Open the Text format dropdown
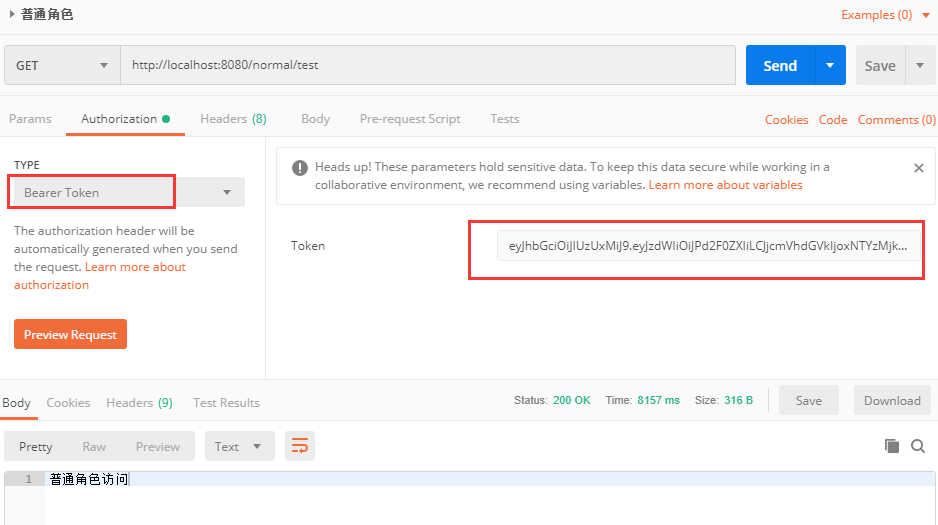The image size is (938, 525). click(x=239, y=446)
